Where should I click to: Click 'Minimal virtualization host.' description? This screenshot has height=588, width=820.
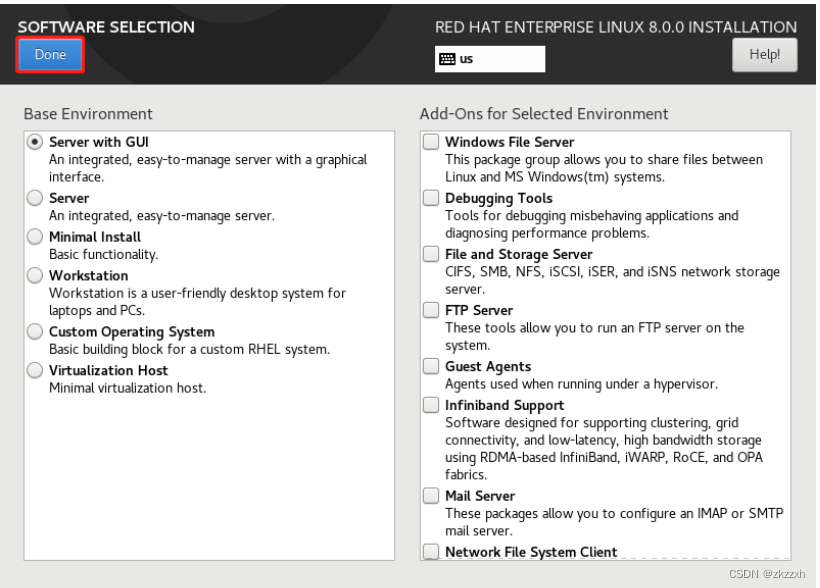click(x=128, y=388)
